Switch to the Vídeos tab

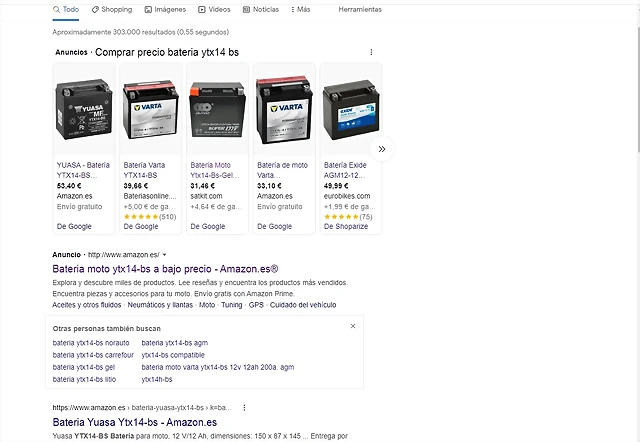click(x=214, y=9)
